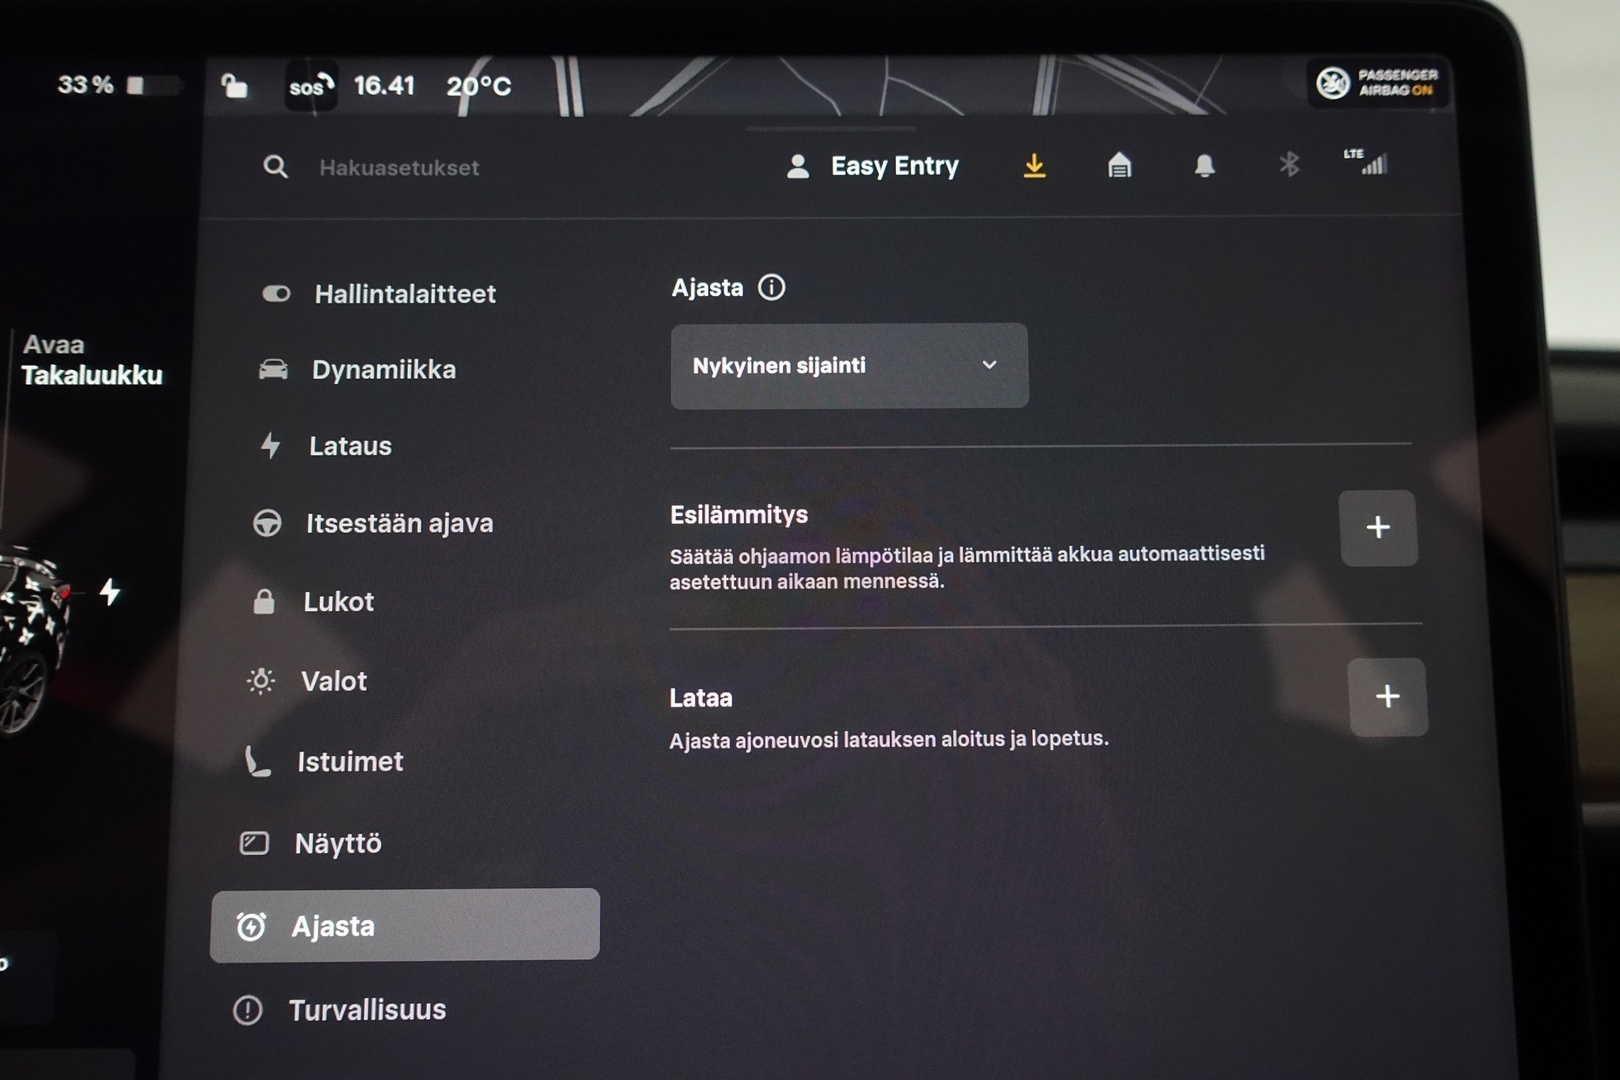Select the highlighted Ajasta menu item
The width and height of the screenshot is (1620, 1080).
405,925
